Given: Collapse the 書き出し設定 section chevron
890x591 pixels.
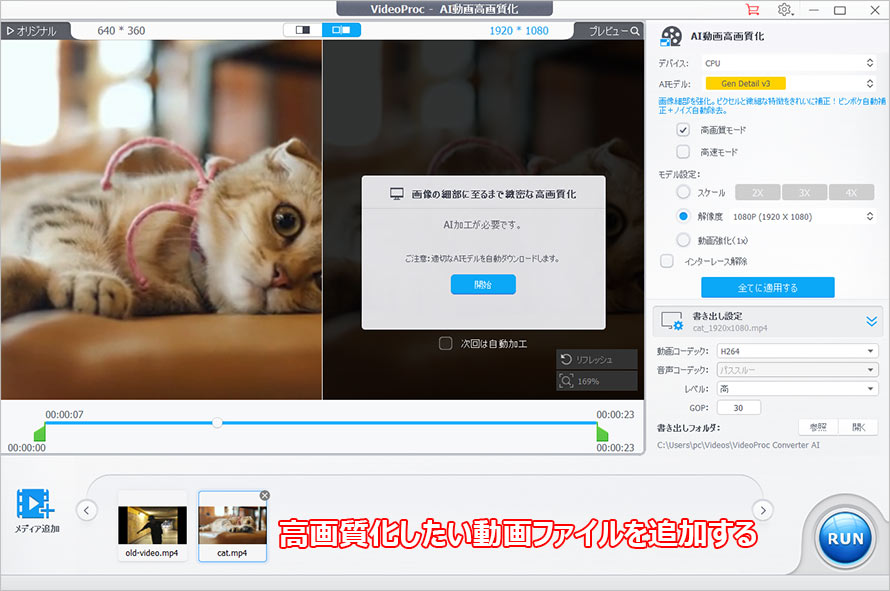Looking at the screenshot, I should tap(871, 321).
